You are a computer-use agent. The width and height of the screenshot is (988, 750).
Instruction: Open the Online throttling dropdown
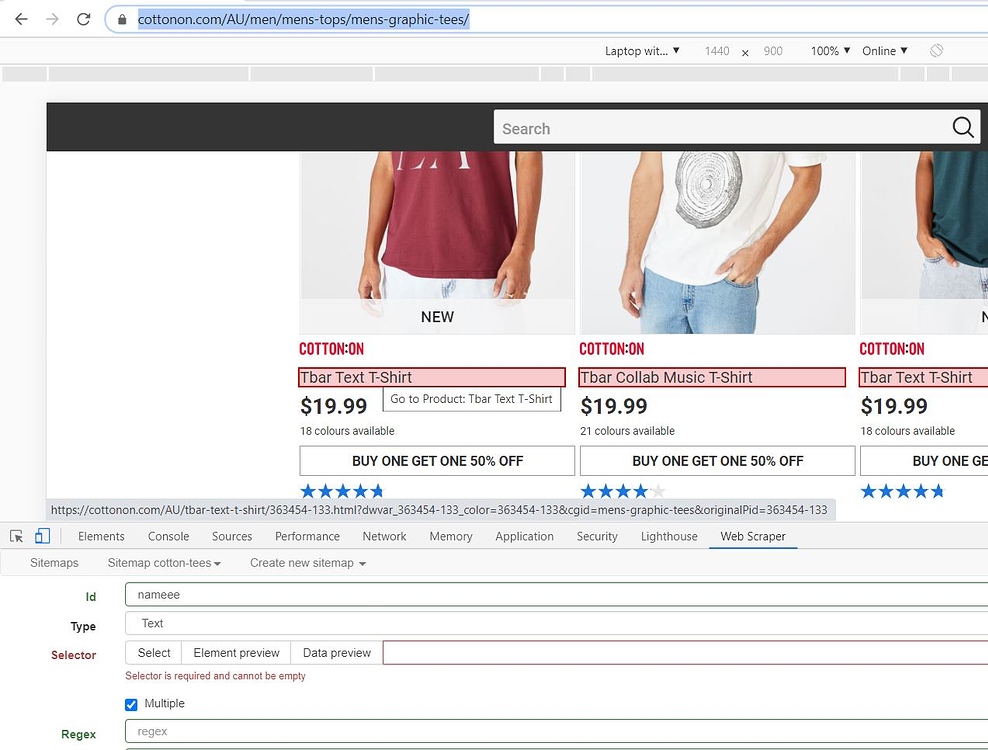click(885, 51)
